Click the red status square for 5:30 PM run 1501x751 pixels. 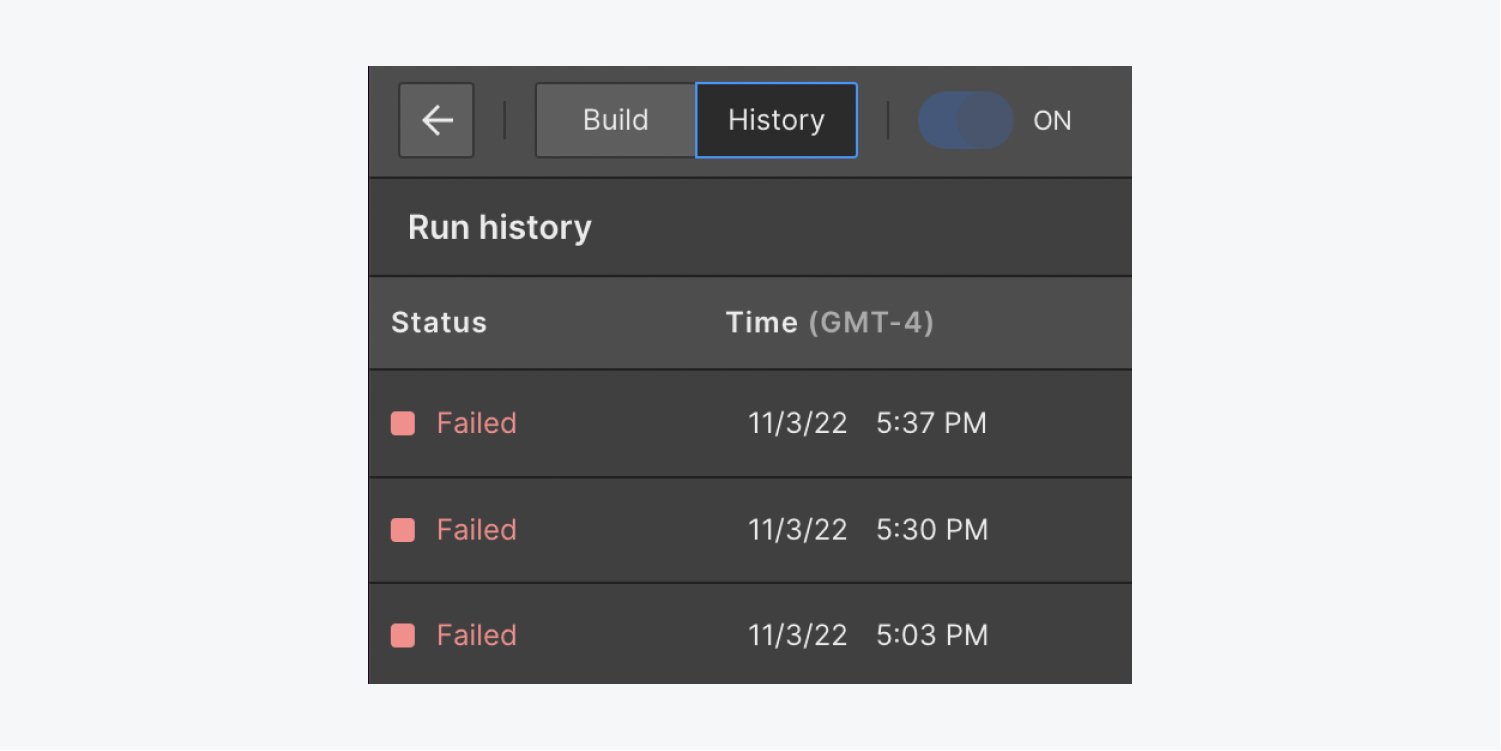coord(403,530)
